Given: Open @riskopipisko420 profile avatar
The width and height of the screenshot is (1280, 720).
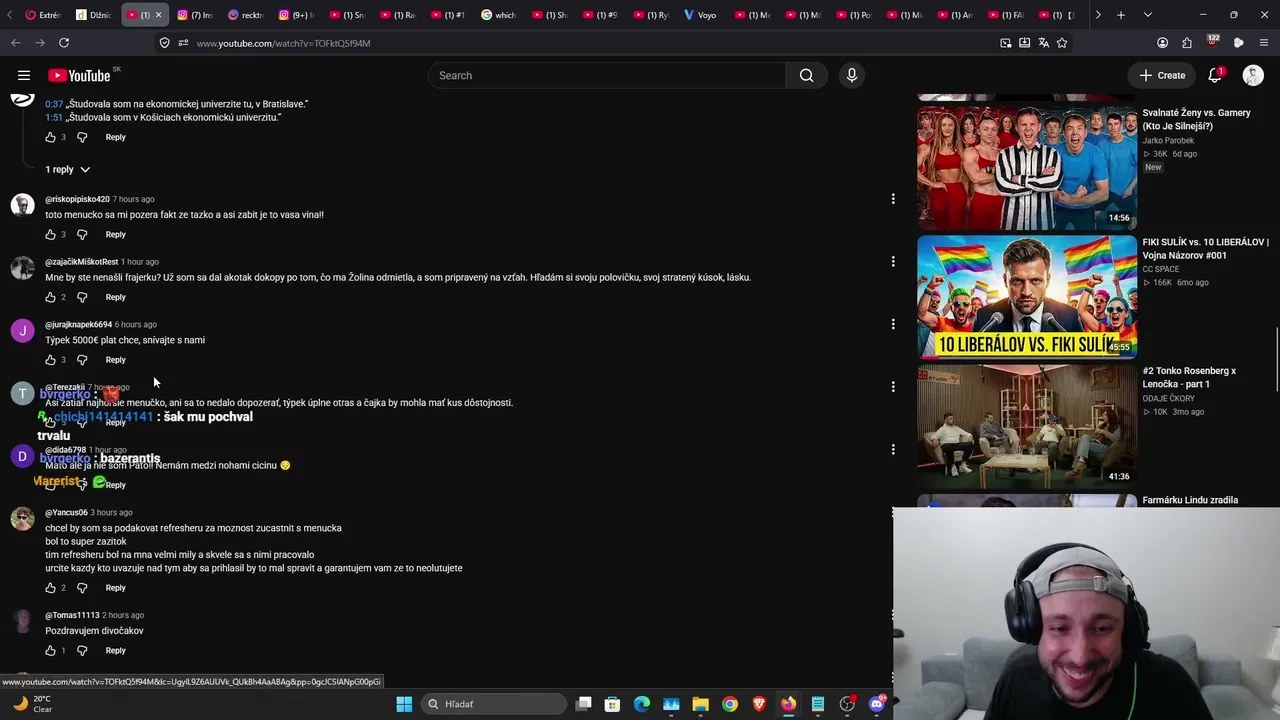Looking at the screenshot, I should (x=22, y=205).
